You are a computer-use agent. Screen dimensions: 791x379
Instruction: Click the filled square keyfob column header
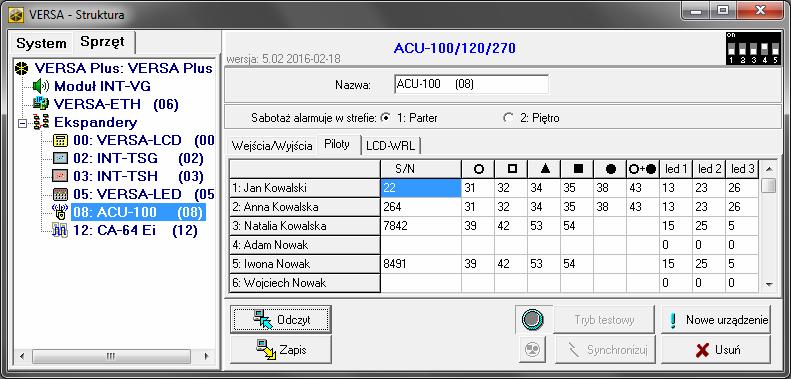tap(577, 169)
